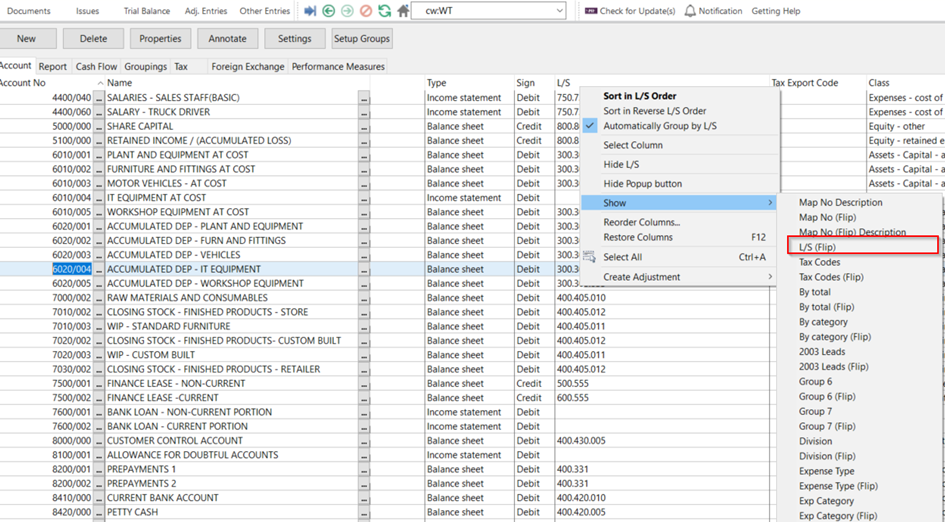Image resolution: width=945 pixels, height=522 pixels.
Task: Expand the Create Adjustment submenu
Action: pos(770,277)
